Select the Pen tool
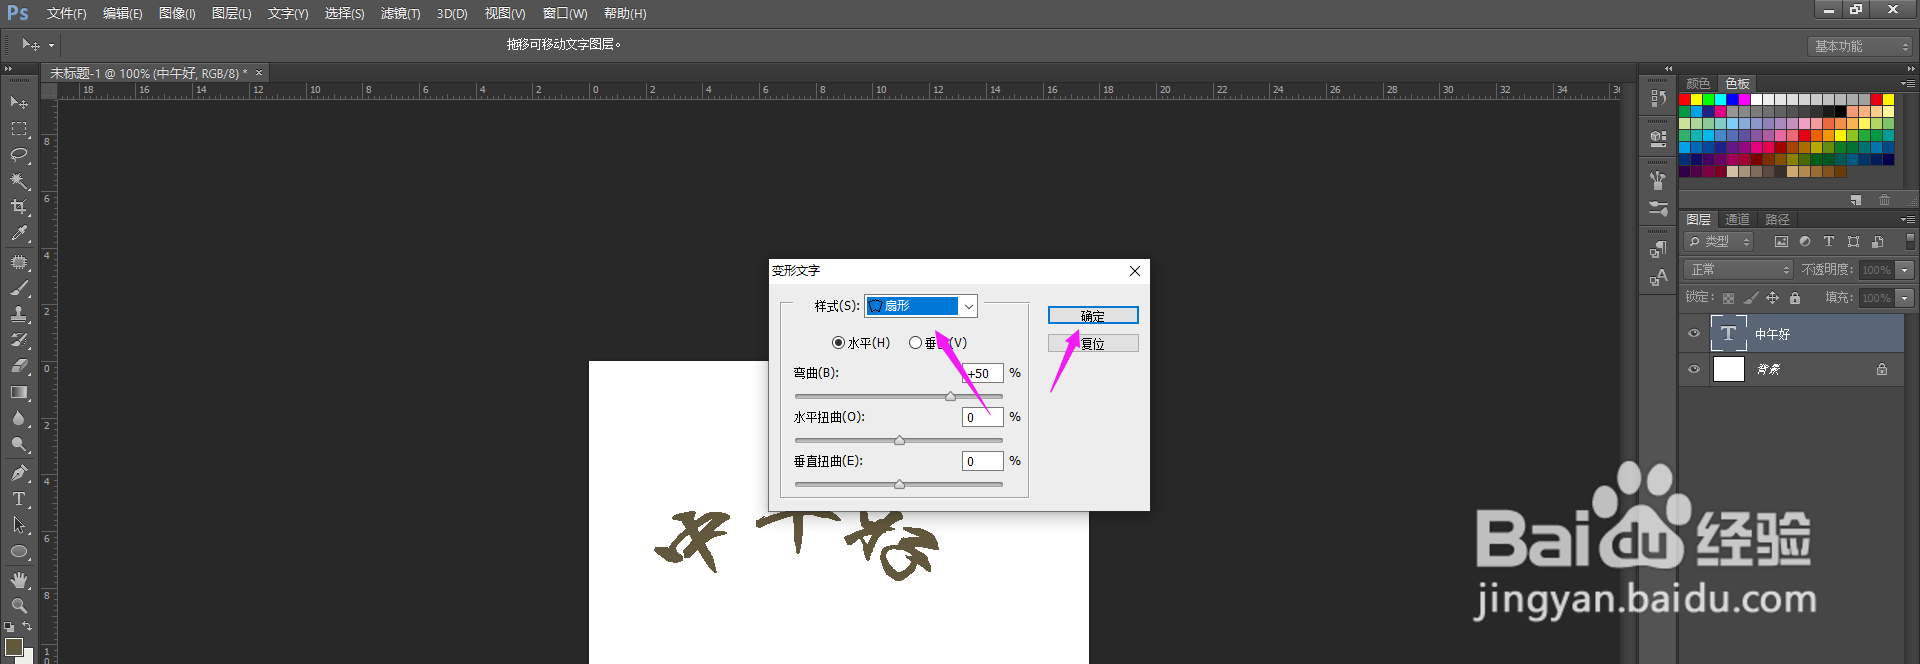The width and height of the screenshot is (1920, 664). click(x=19, y=473)
